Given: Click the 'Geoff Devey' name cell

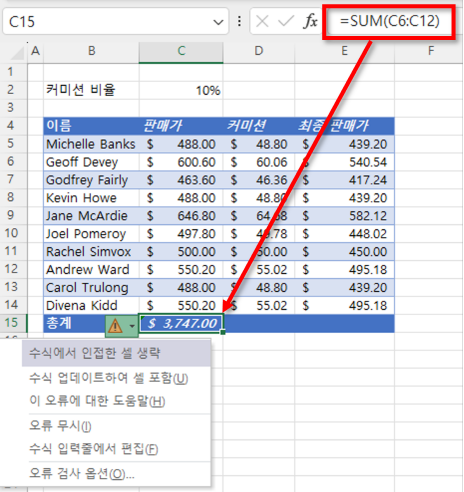Looking at the screenshot, I should [x=91, y=162].
